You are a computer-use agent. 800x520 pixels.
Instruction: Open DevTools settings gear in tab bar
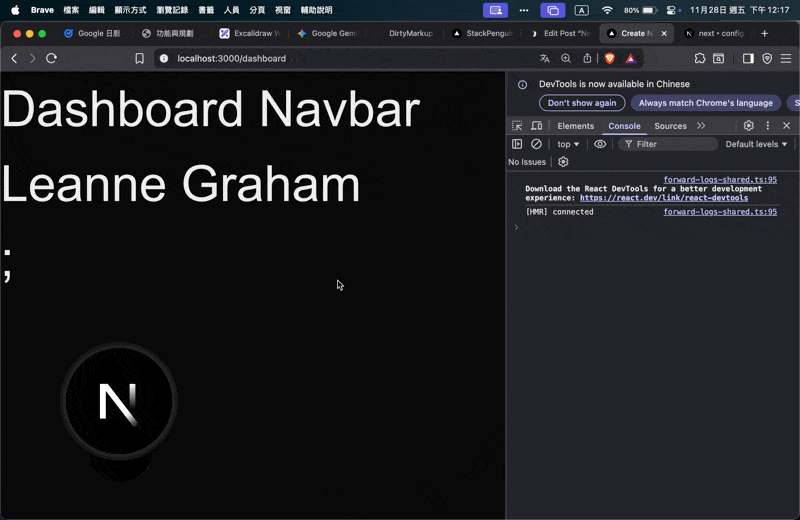pyautogui.click(x=748, y=126)
